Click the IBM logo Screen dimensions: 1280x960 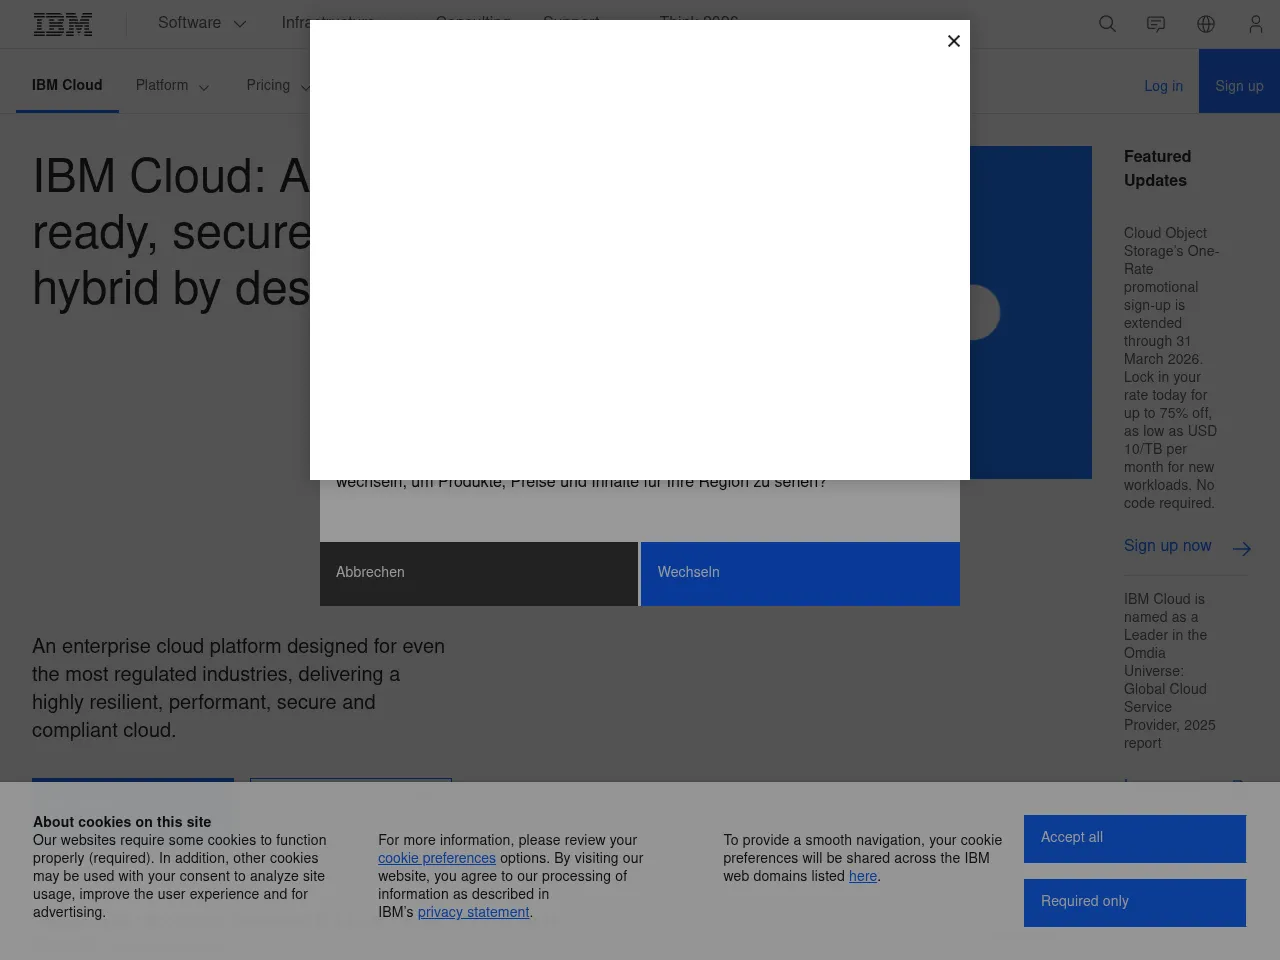[62, 24]
